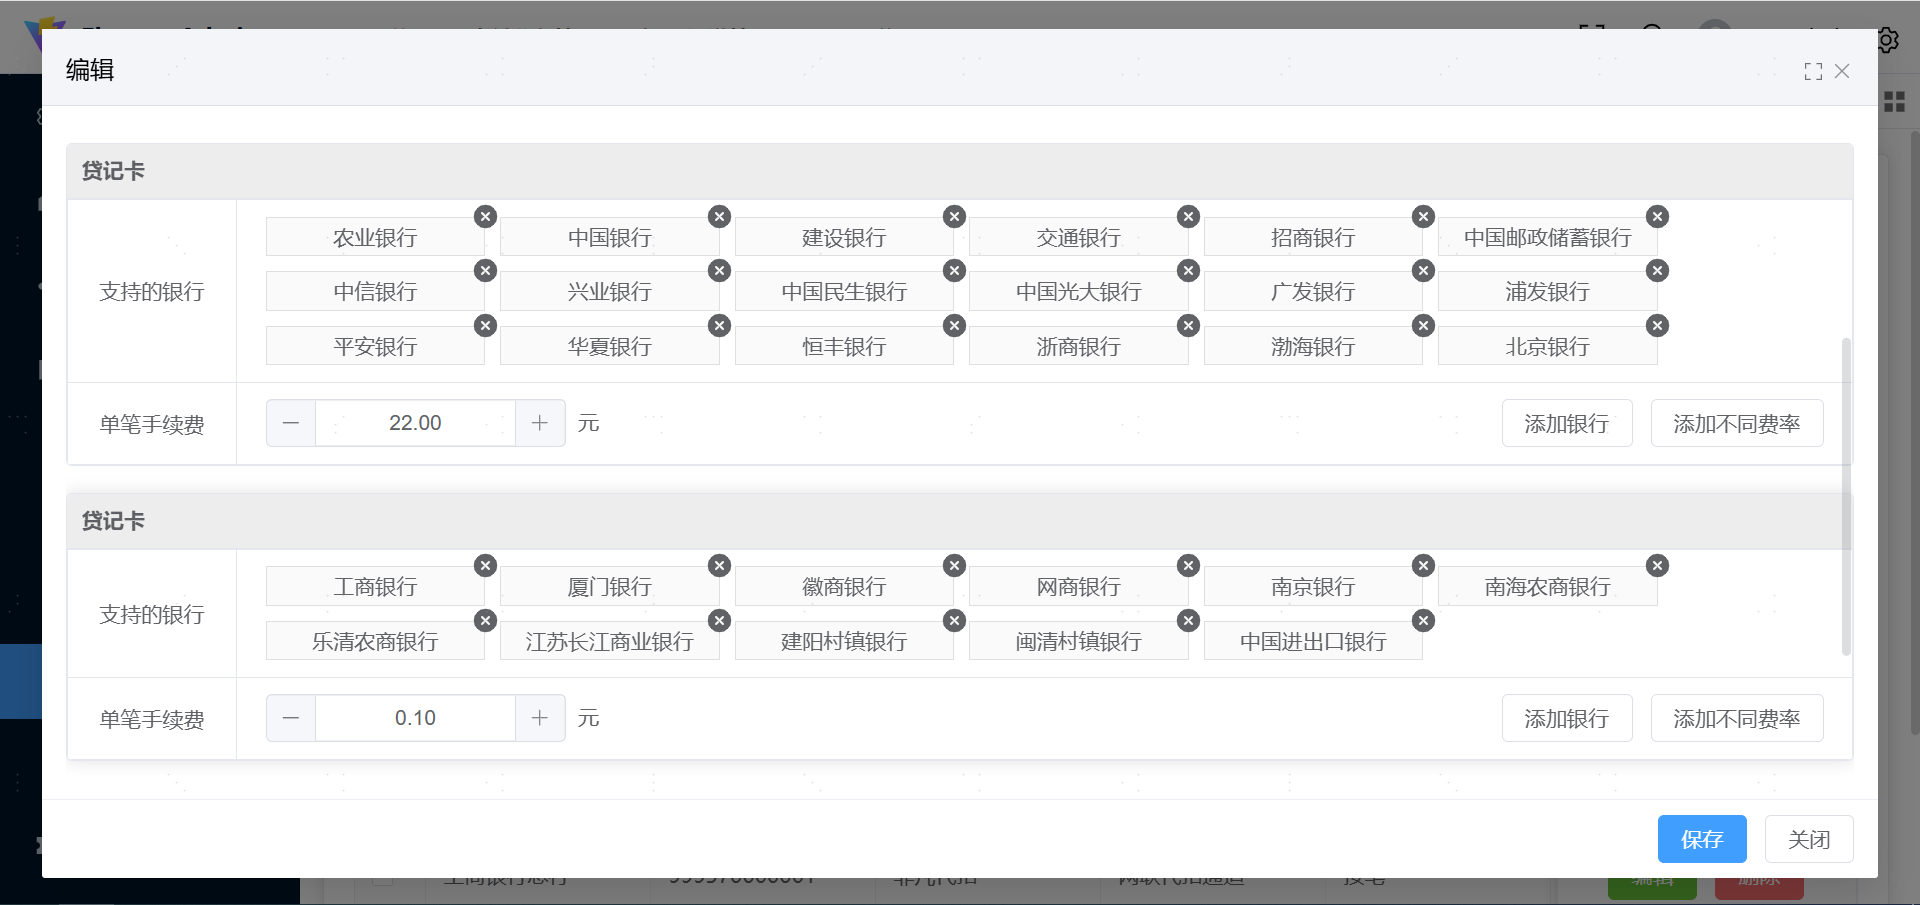1920x905 pixels.
Task: Remove 中国银行 tag via its x icon
Action: click(x=719, y=217)
